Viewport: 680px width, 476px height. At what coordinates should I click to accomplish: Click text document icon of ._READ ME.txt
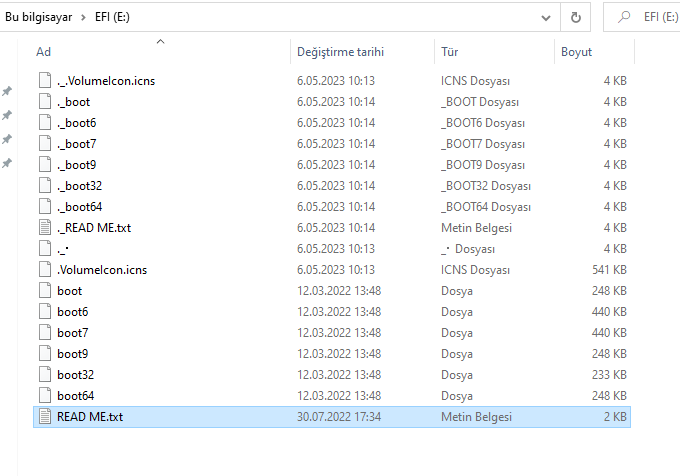pos(45,228)
